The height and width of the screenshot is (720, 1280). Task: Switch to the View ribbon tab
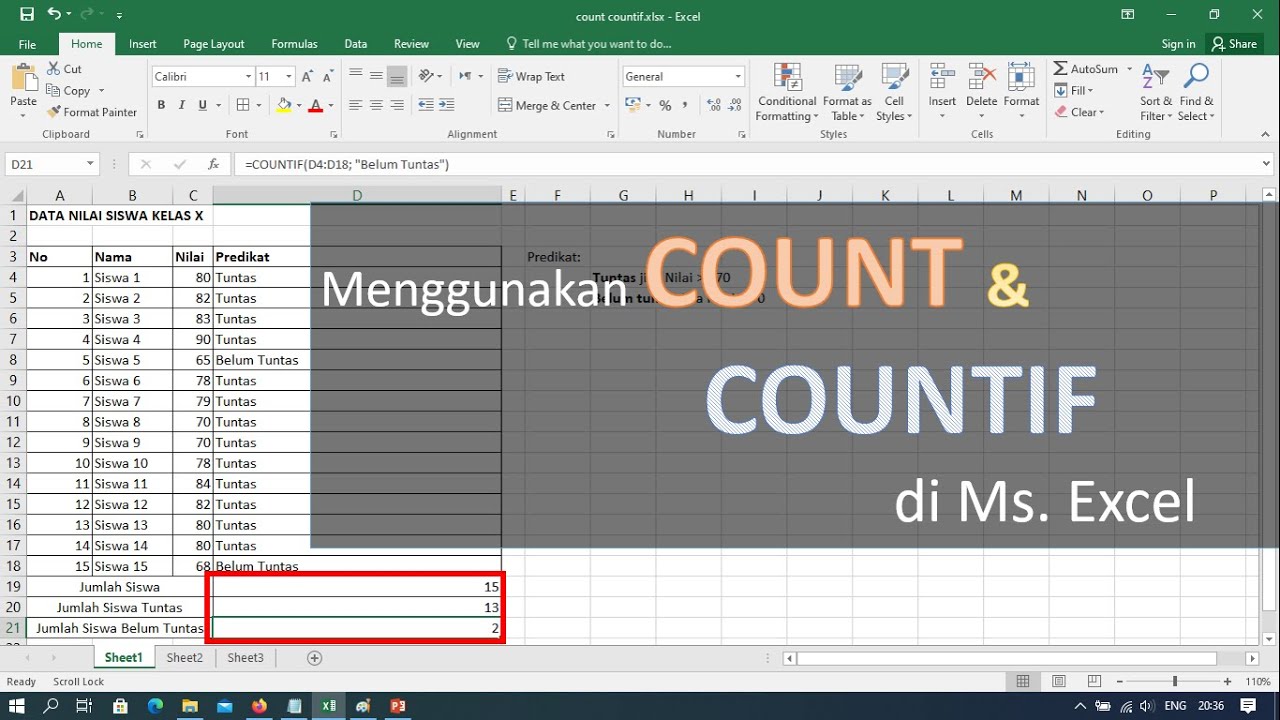pos(467,44)
